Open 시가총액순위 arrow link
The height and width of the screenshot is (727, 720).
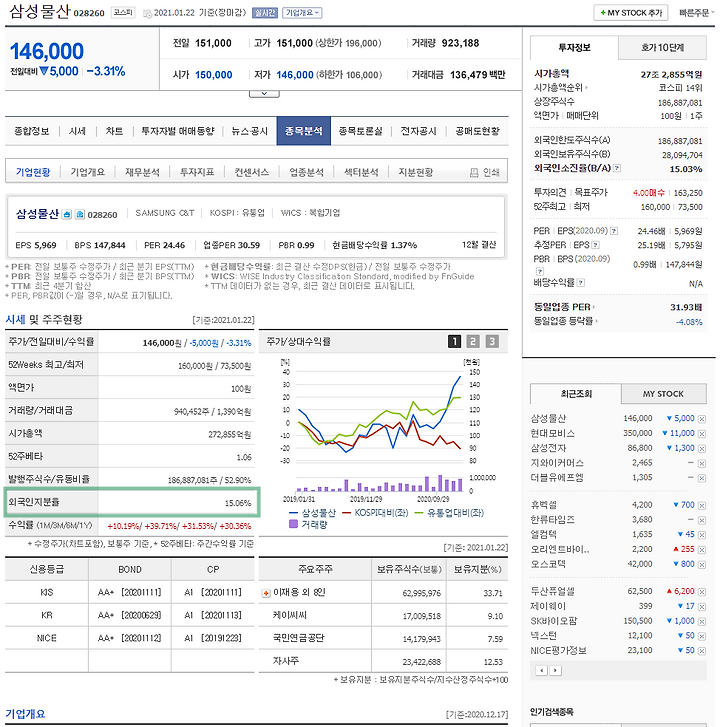click(561, 88)
